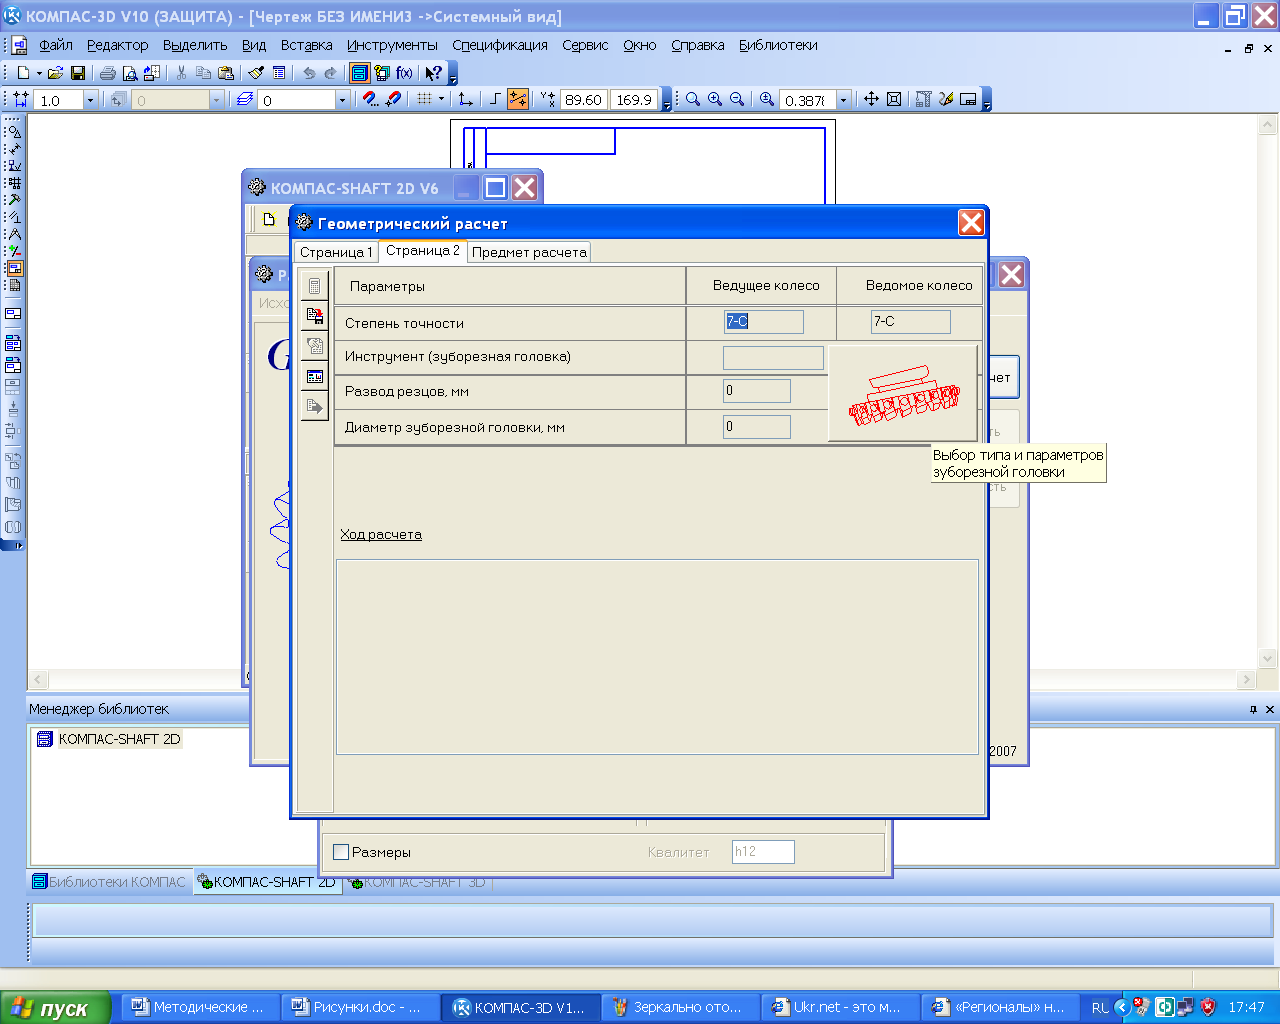This screenshot has height=1024, width=1280.
Task: Click the Ход расчета link
Action: click(381, 534)
